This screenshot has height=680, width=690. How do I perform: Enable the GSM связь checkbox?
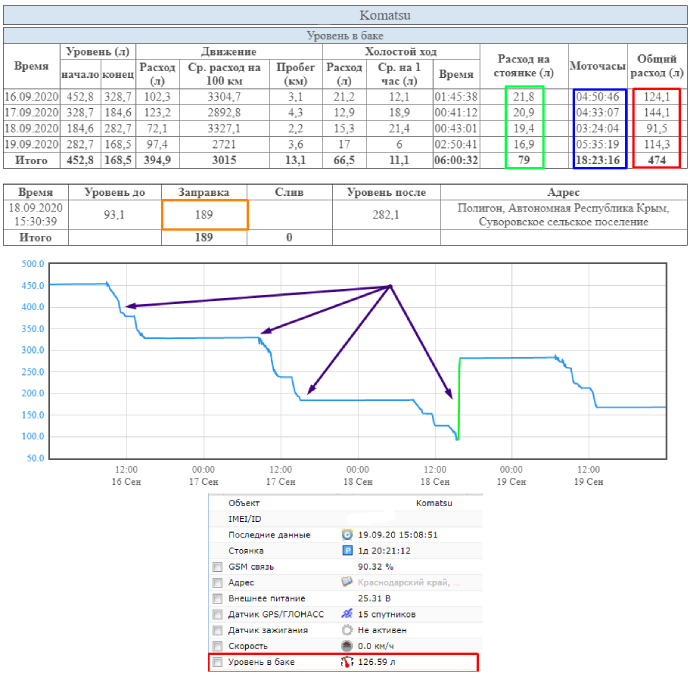(x=218, y=566)
